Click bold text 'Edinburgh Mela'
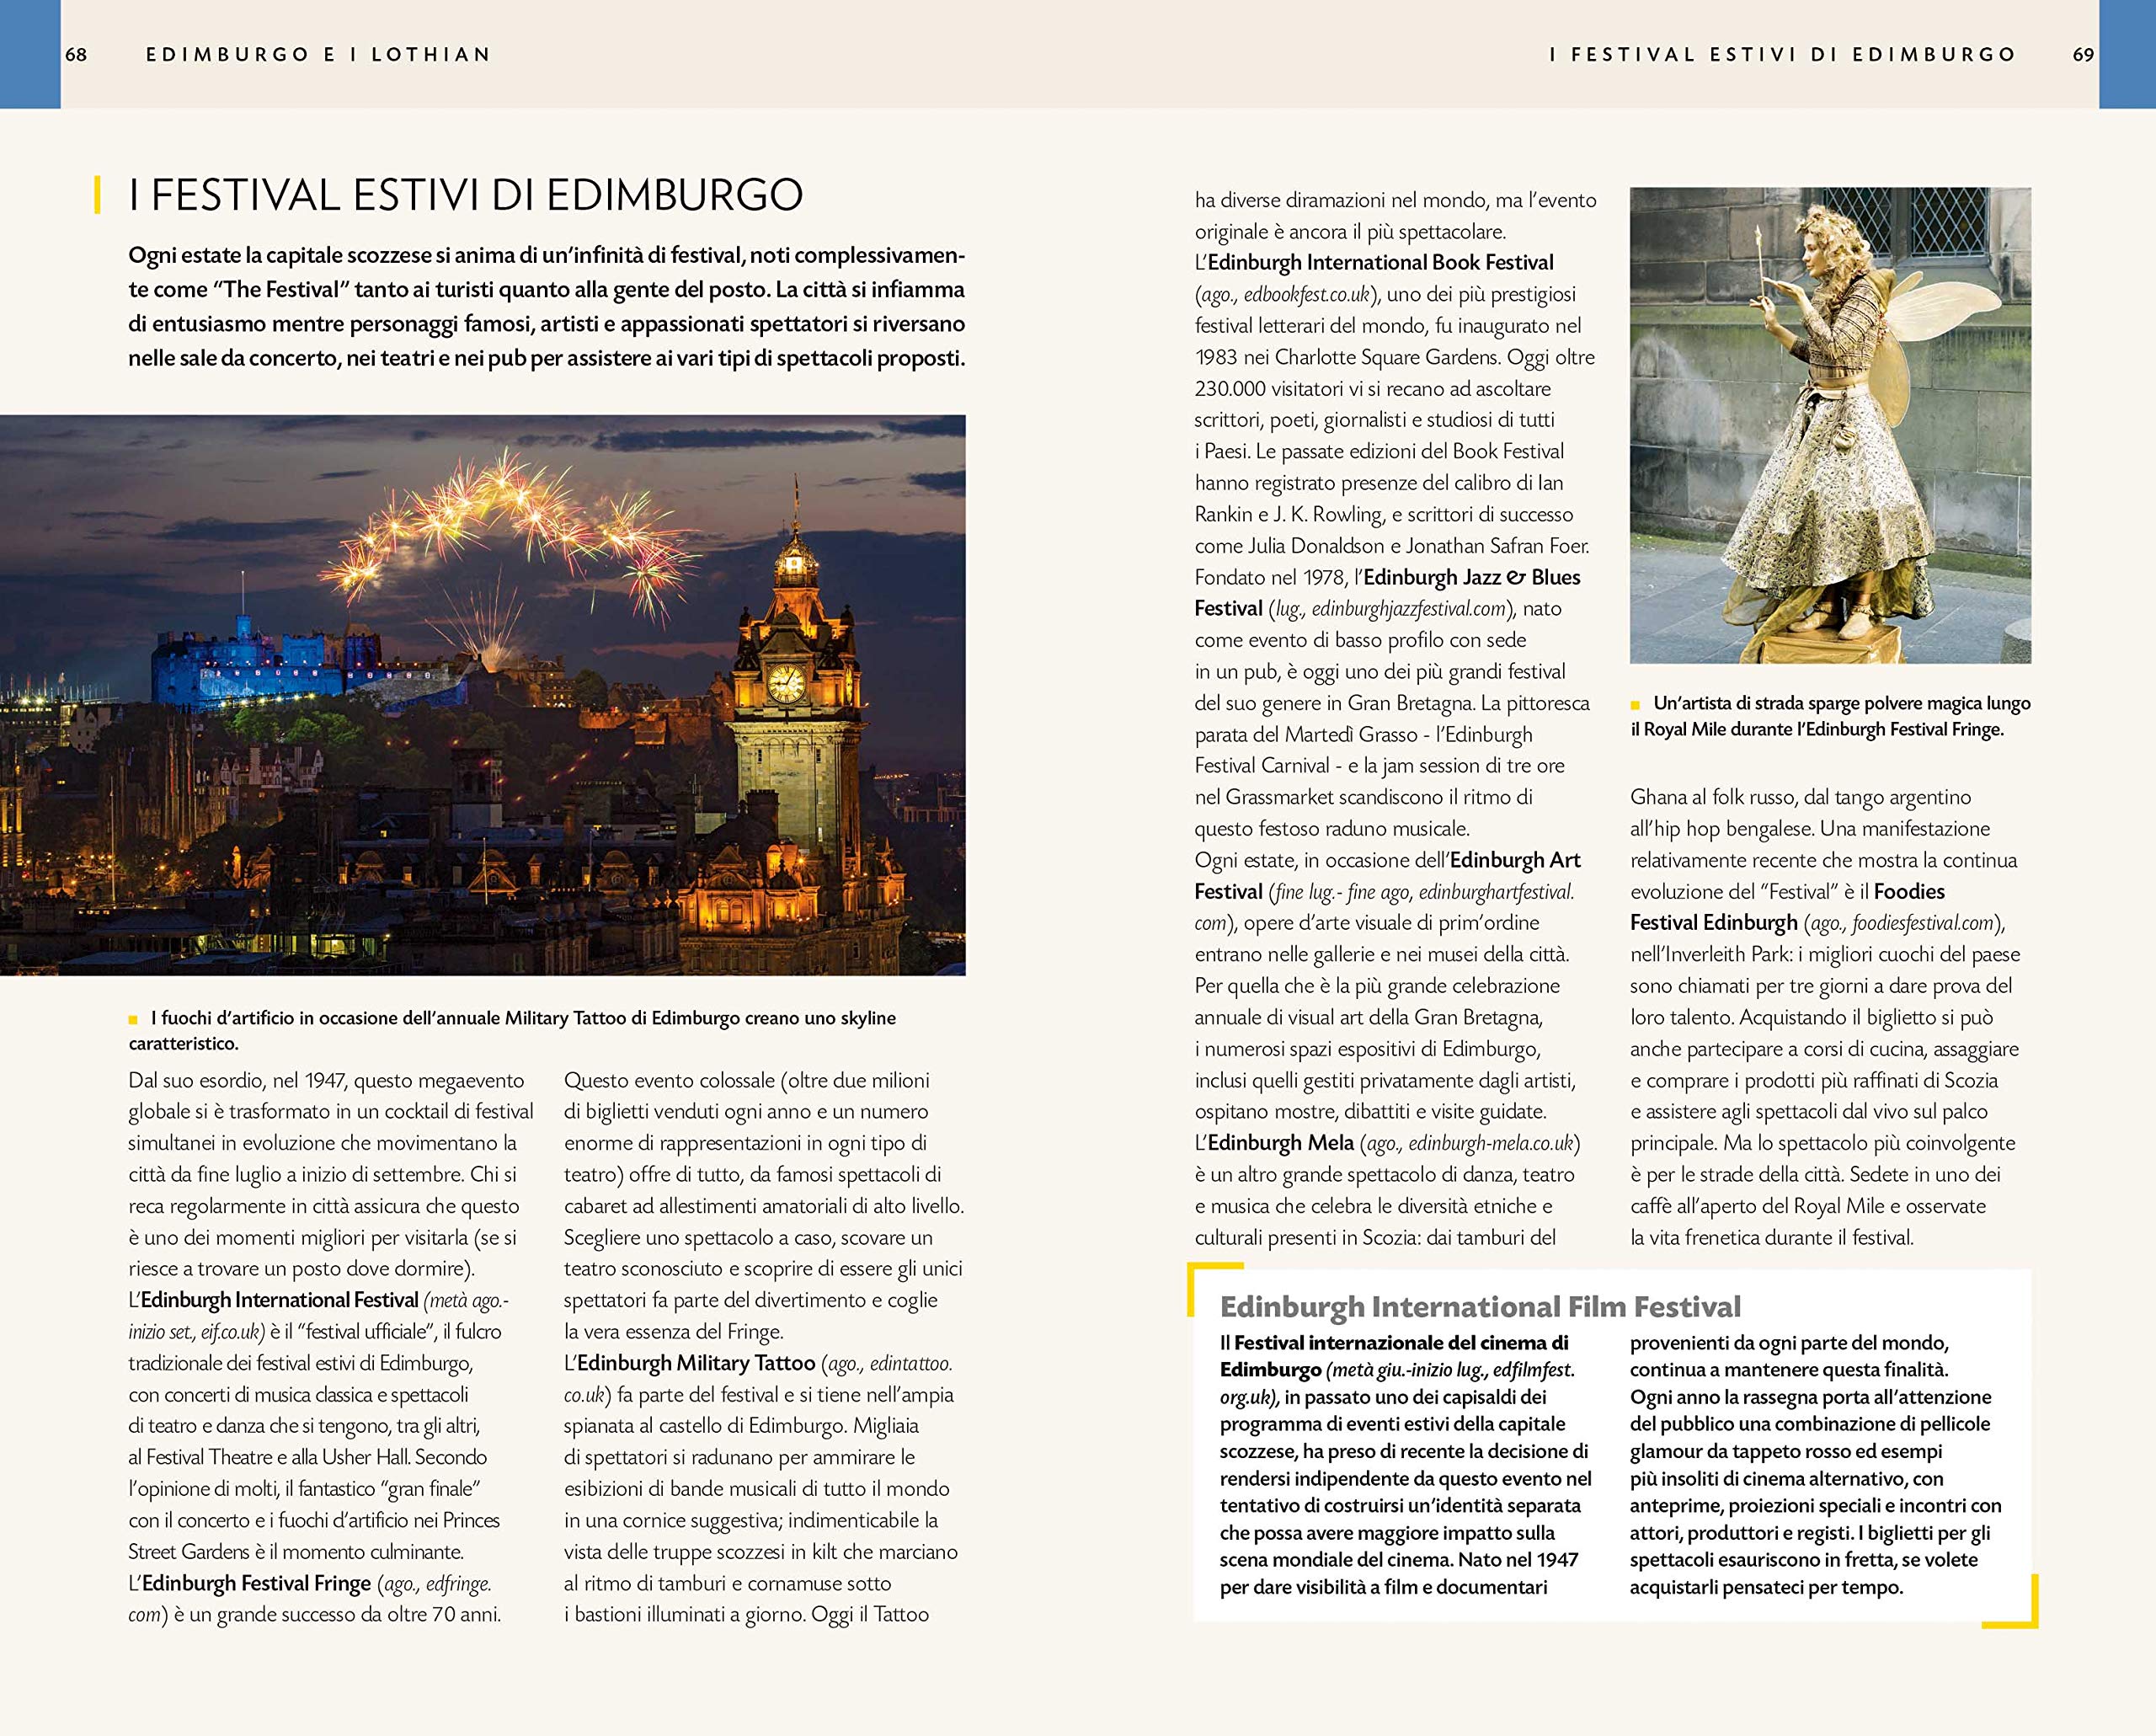 point(1280,1143)
